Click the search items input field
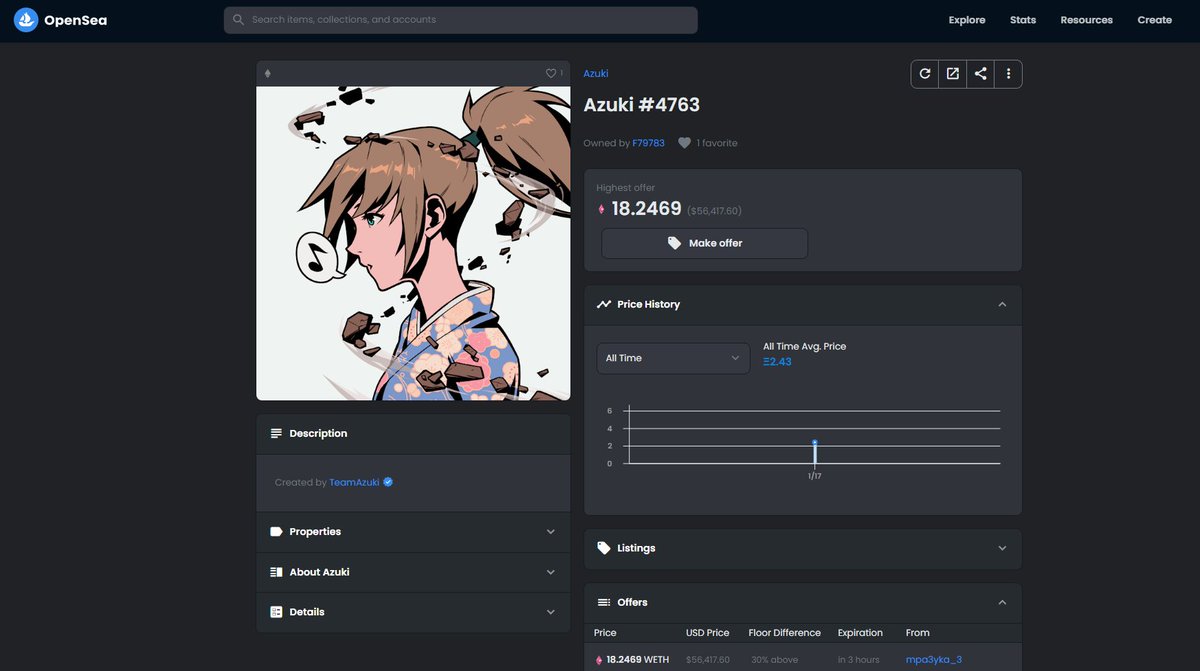Screen dimensions: 1200x671 pyautogui.click(x=460, y=20)
